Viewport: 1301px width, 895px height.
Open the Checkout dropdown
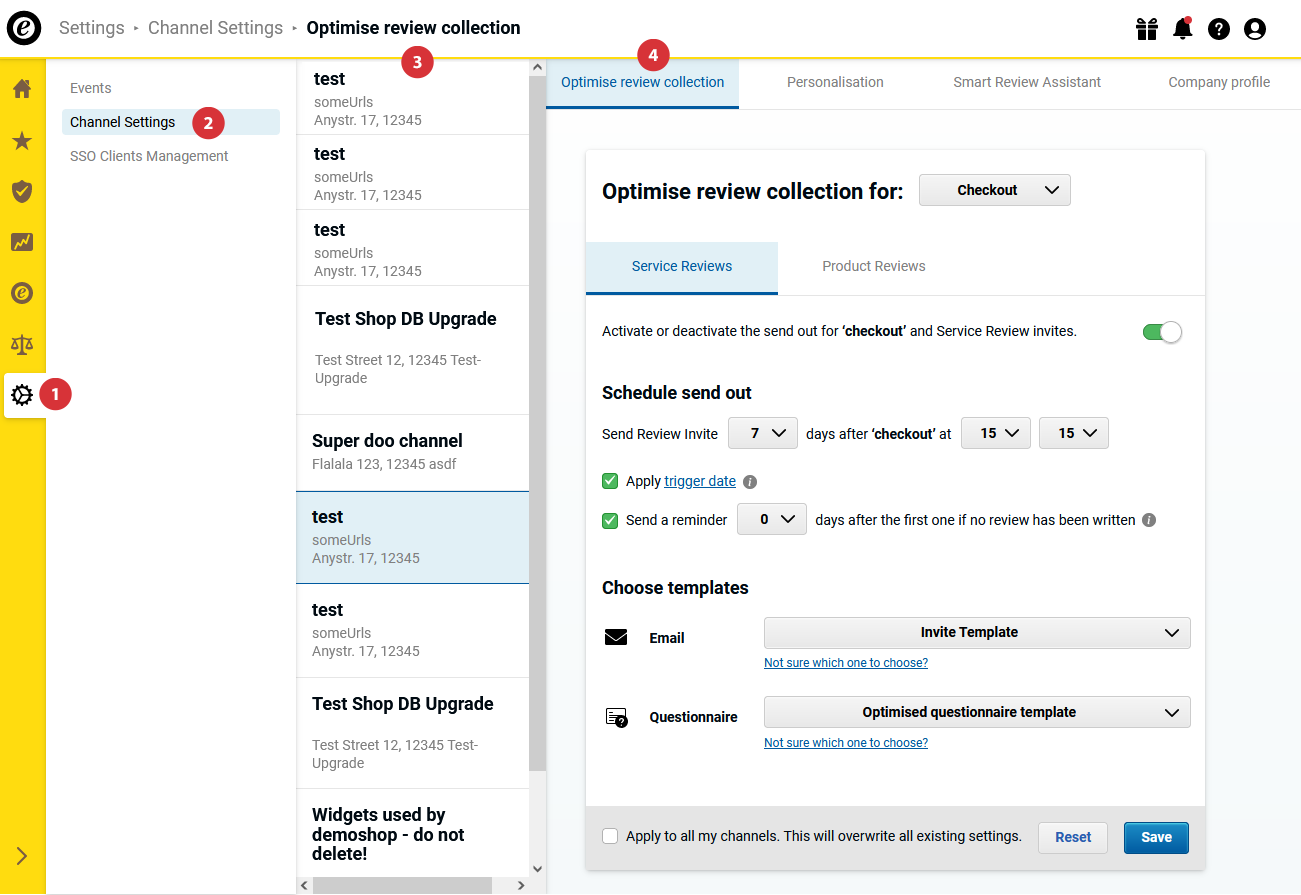coord(995,190)
